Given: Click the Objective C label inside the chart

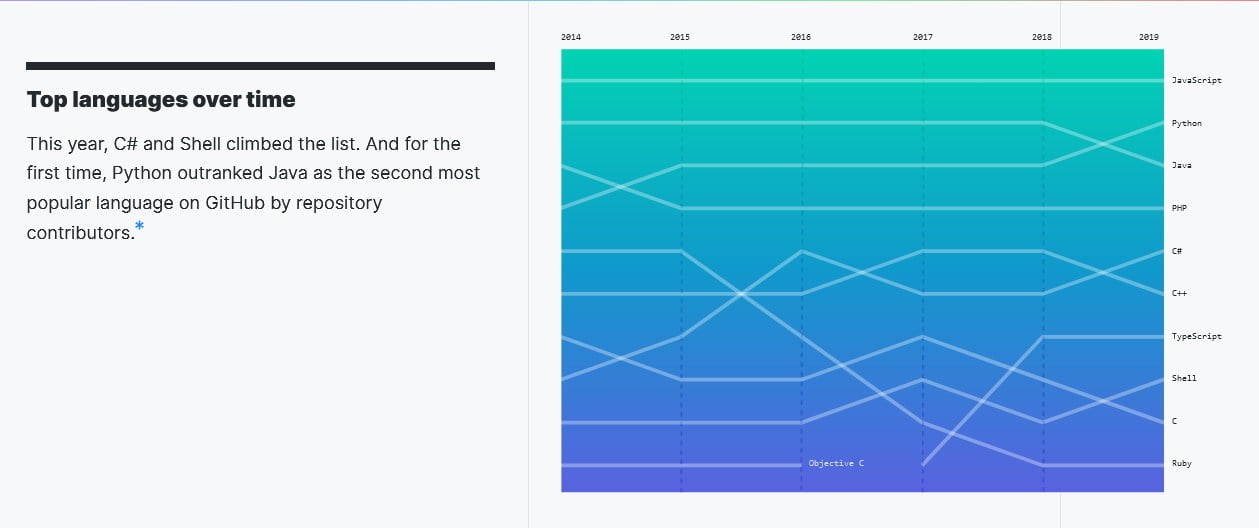Looking at the screenshot, I should 836,463.
